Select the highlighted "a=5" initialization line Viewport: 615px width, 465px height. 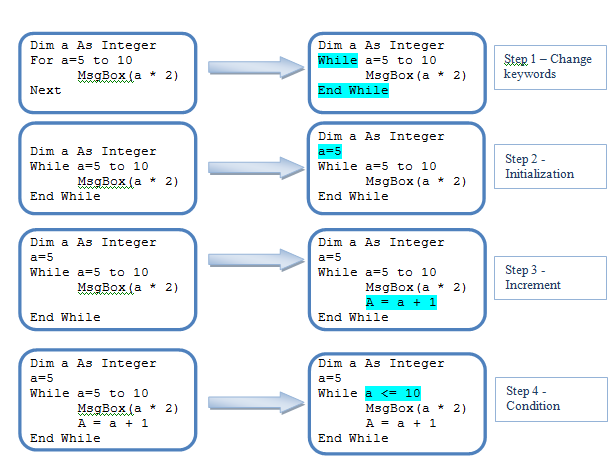click(x=330, y=151)
